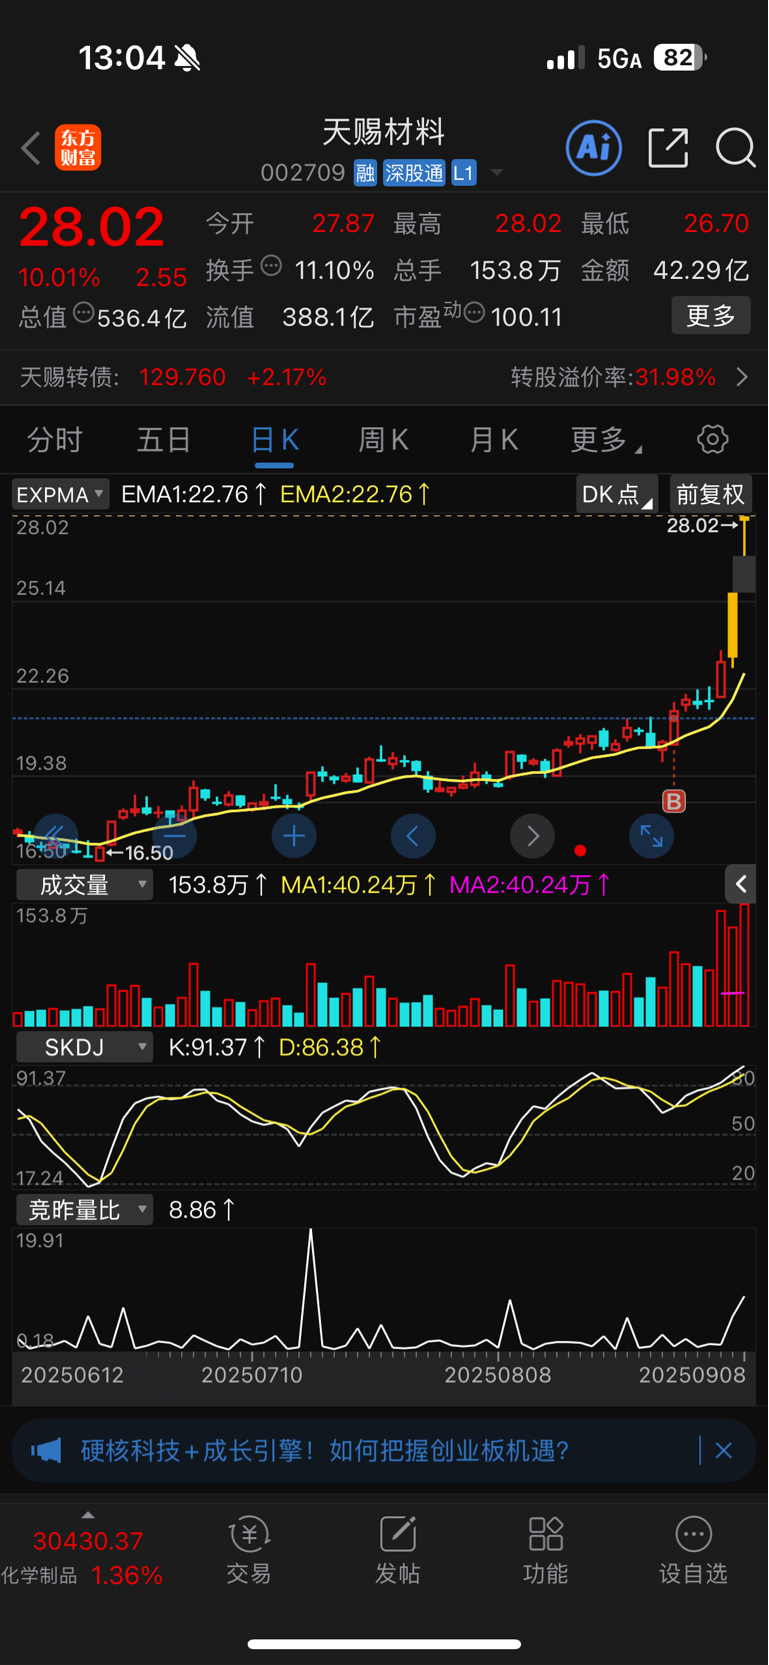Open 天赐转债 convertible bond row

(x=384, y=377)
